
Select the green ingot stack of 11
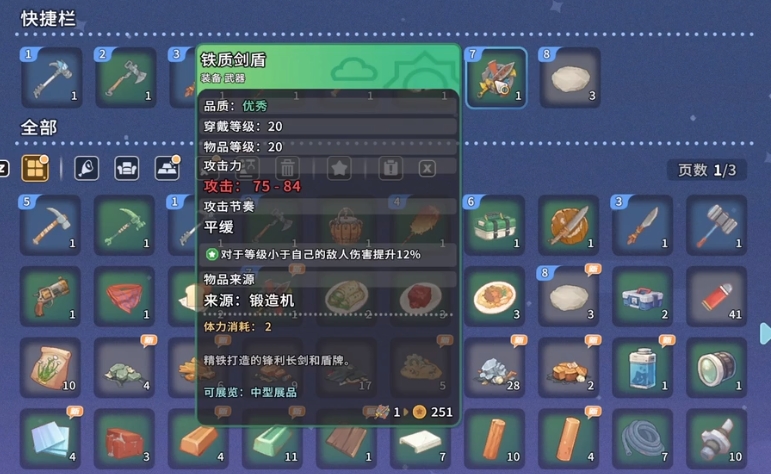coord(273,441)
